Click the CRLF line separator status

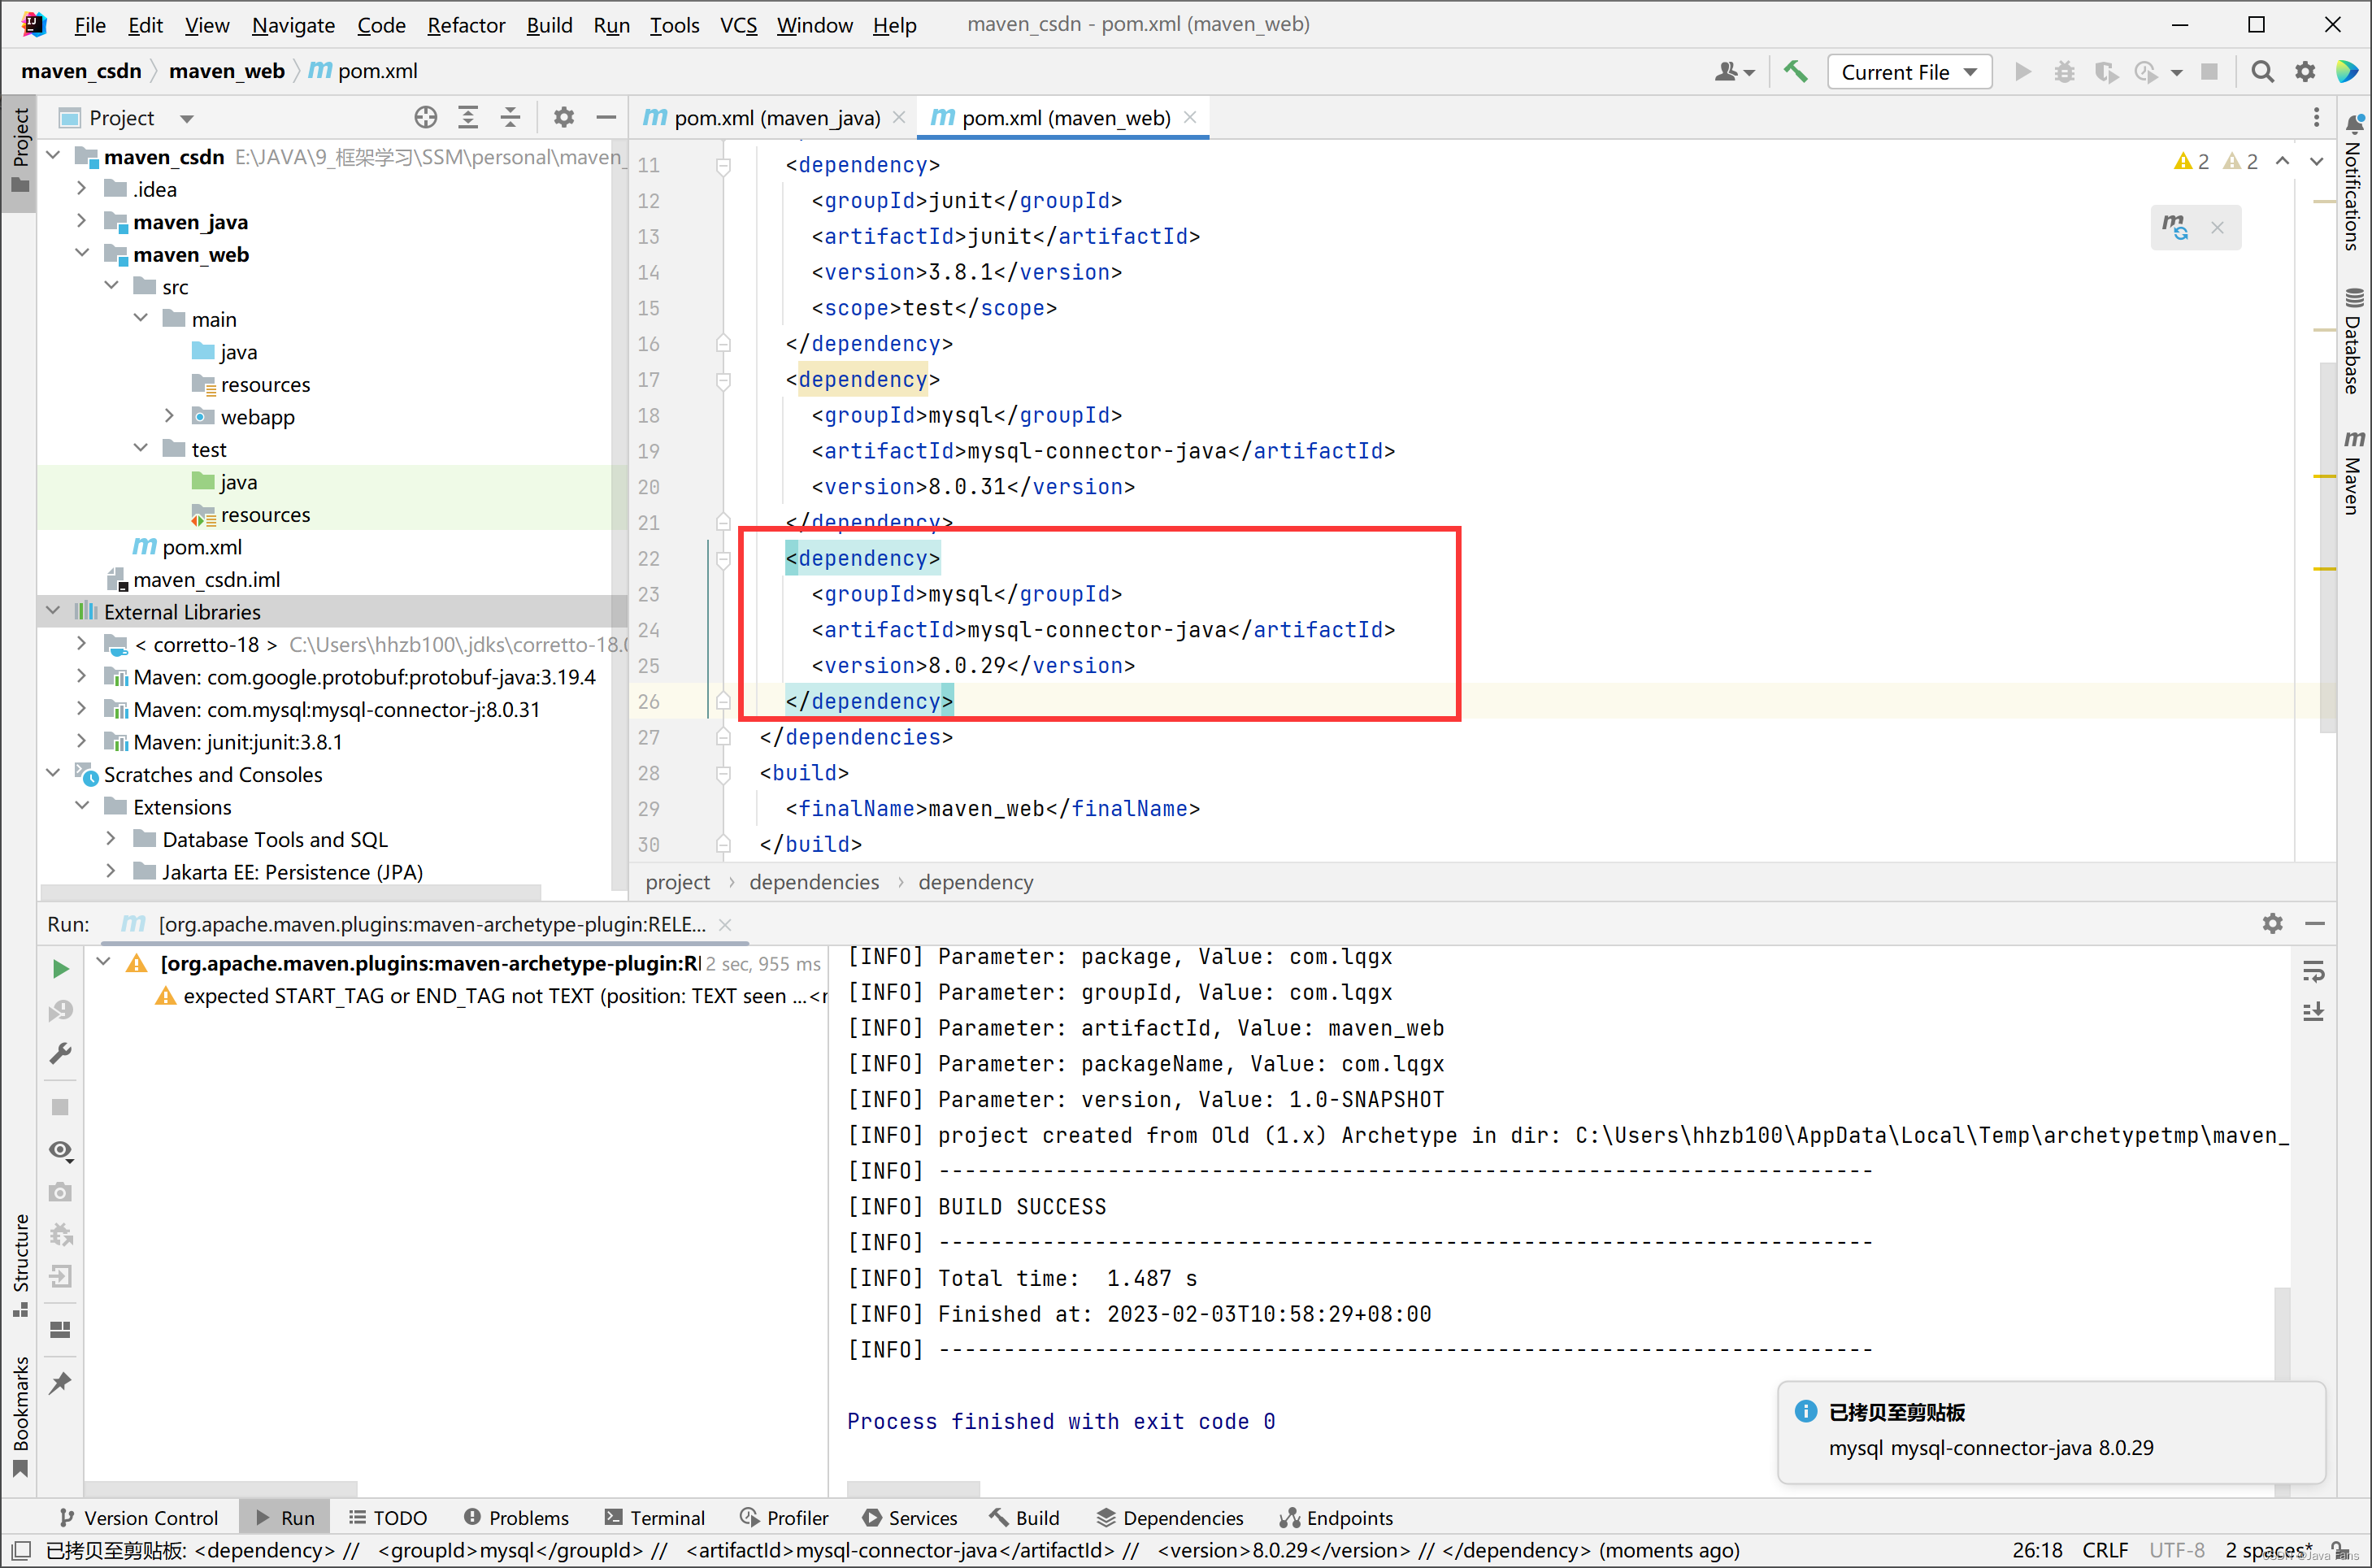(2105, 1550)
